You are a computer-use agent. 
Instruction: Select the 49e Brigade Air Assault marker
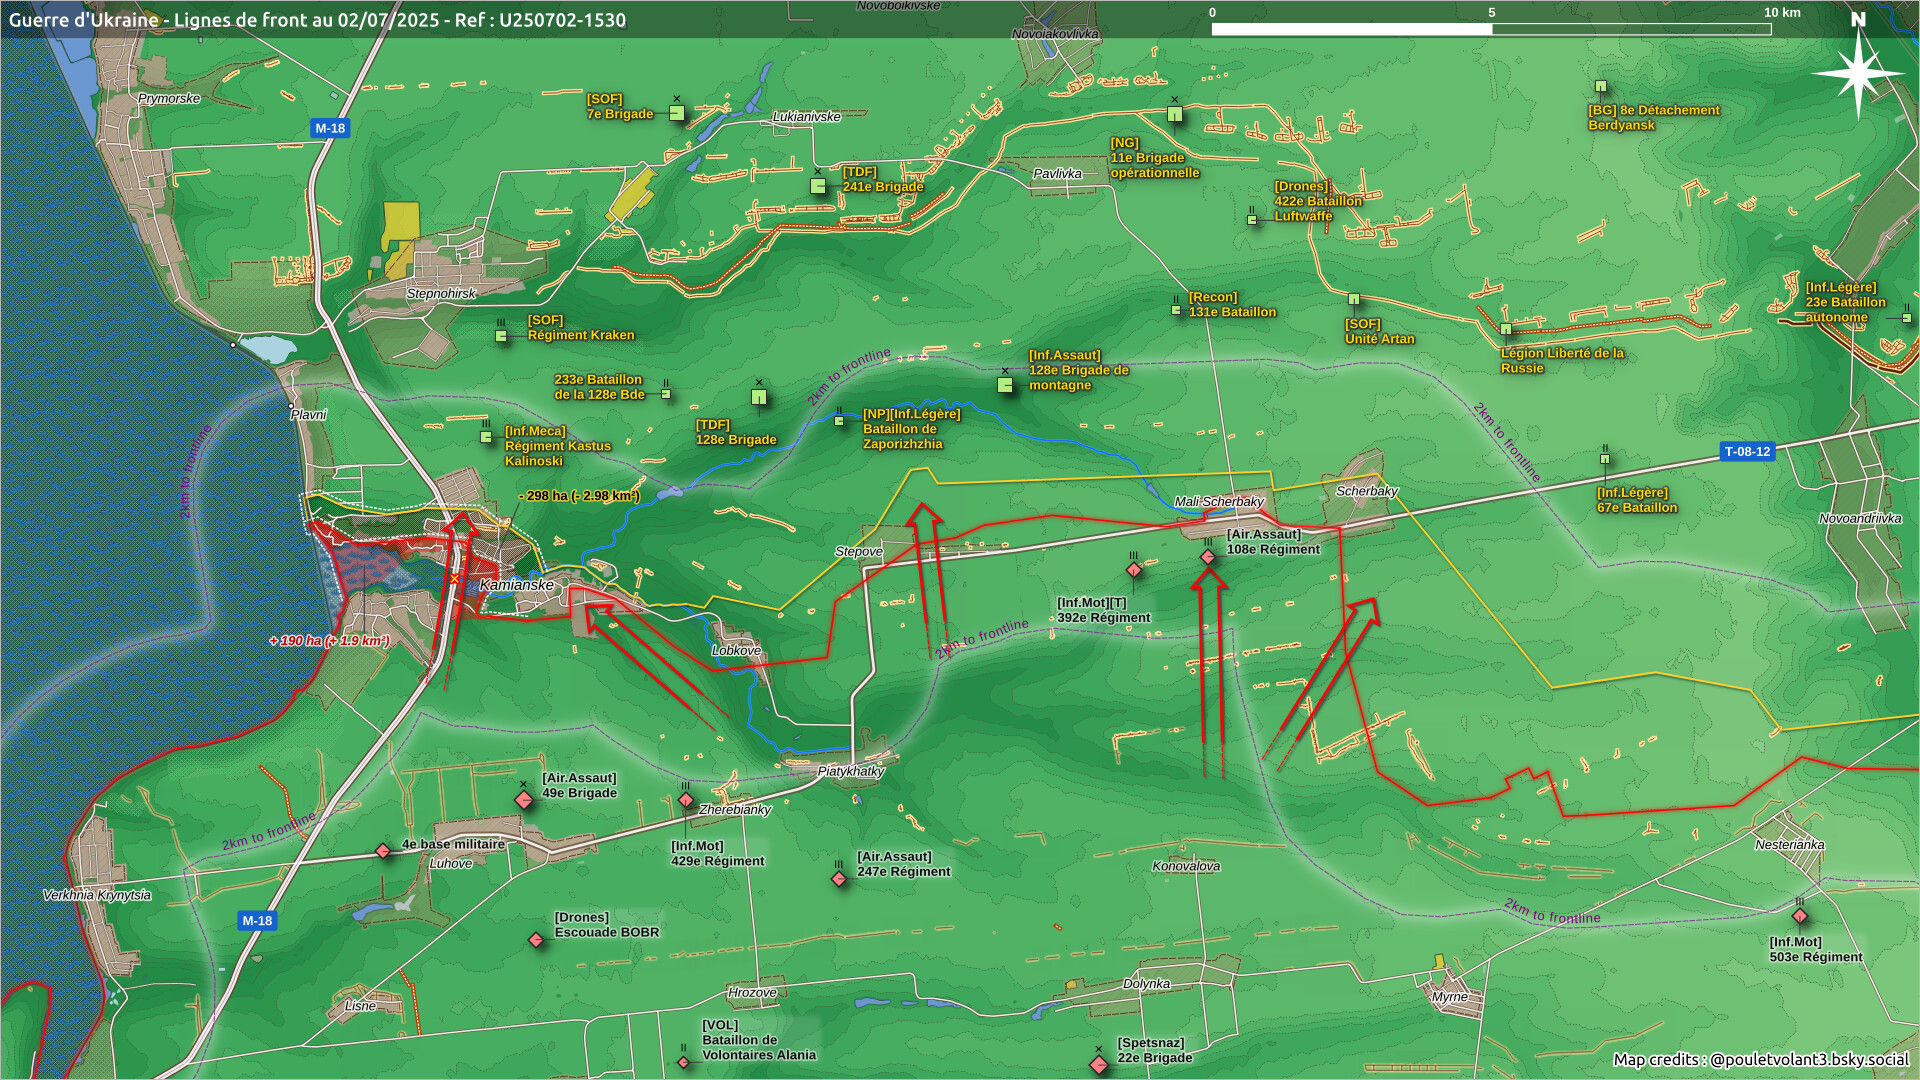point(524,800)
